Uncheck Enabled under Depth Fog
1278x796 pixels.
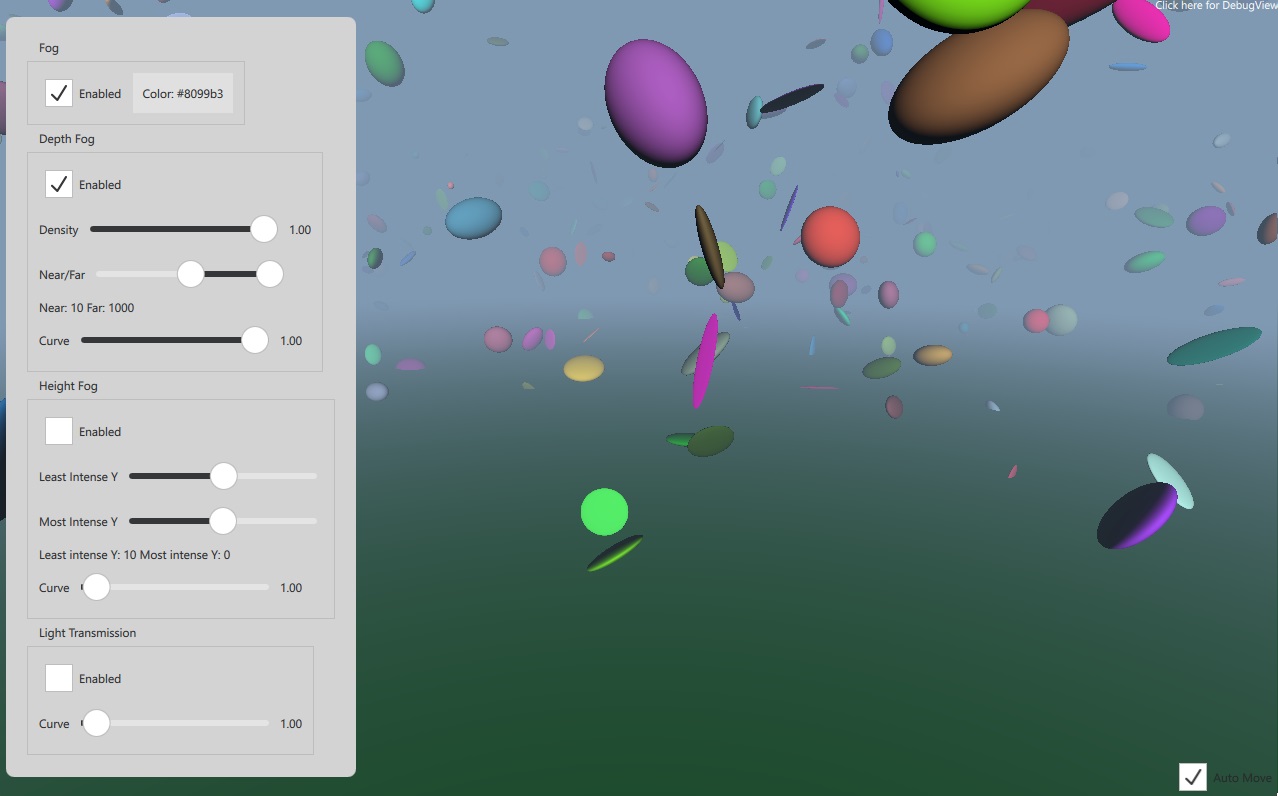pyautogui.click(x=60, y=184)
